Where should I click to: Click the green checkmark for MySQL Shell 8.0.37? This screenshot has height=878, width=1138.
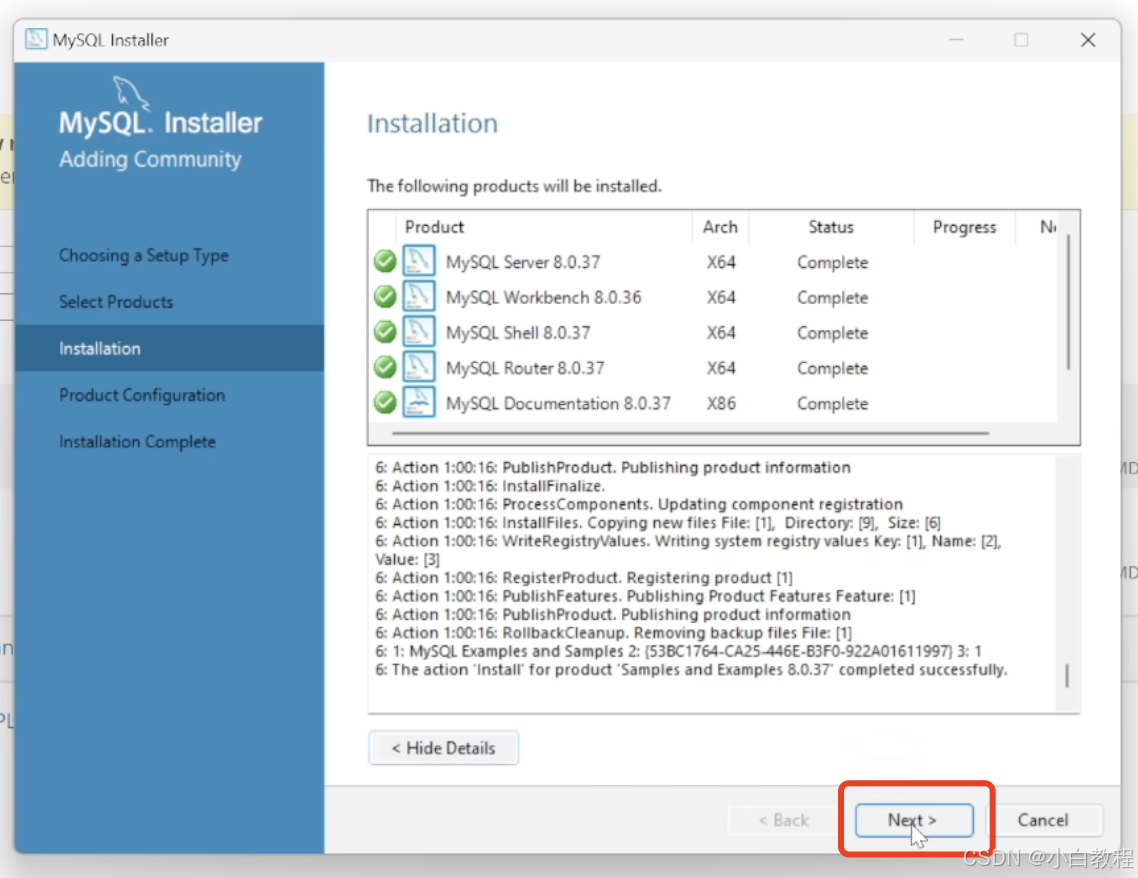pos(385,332)
